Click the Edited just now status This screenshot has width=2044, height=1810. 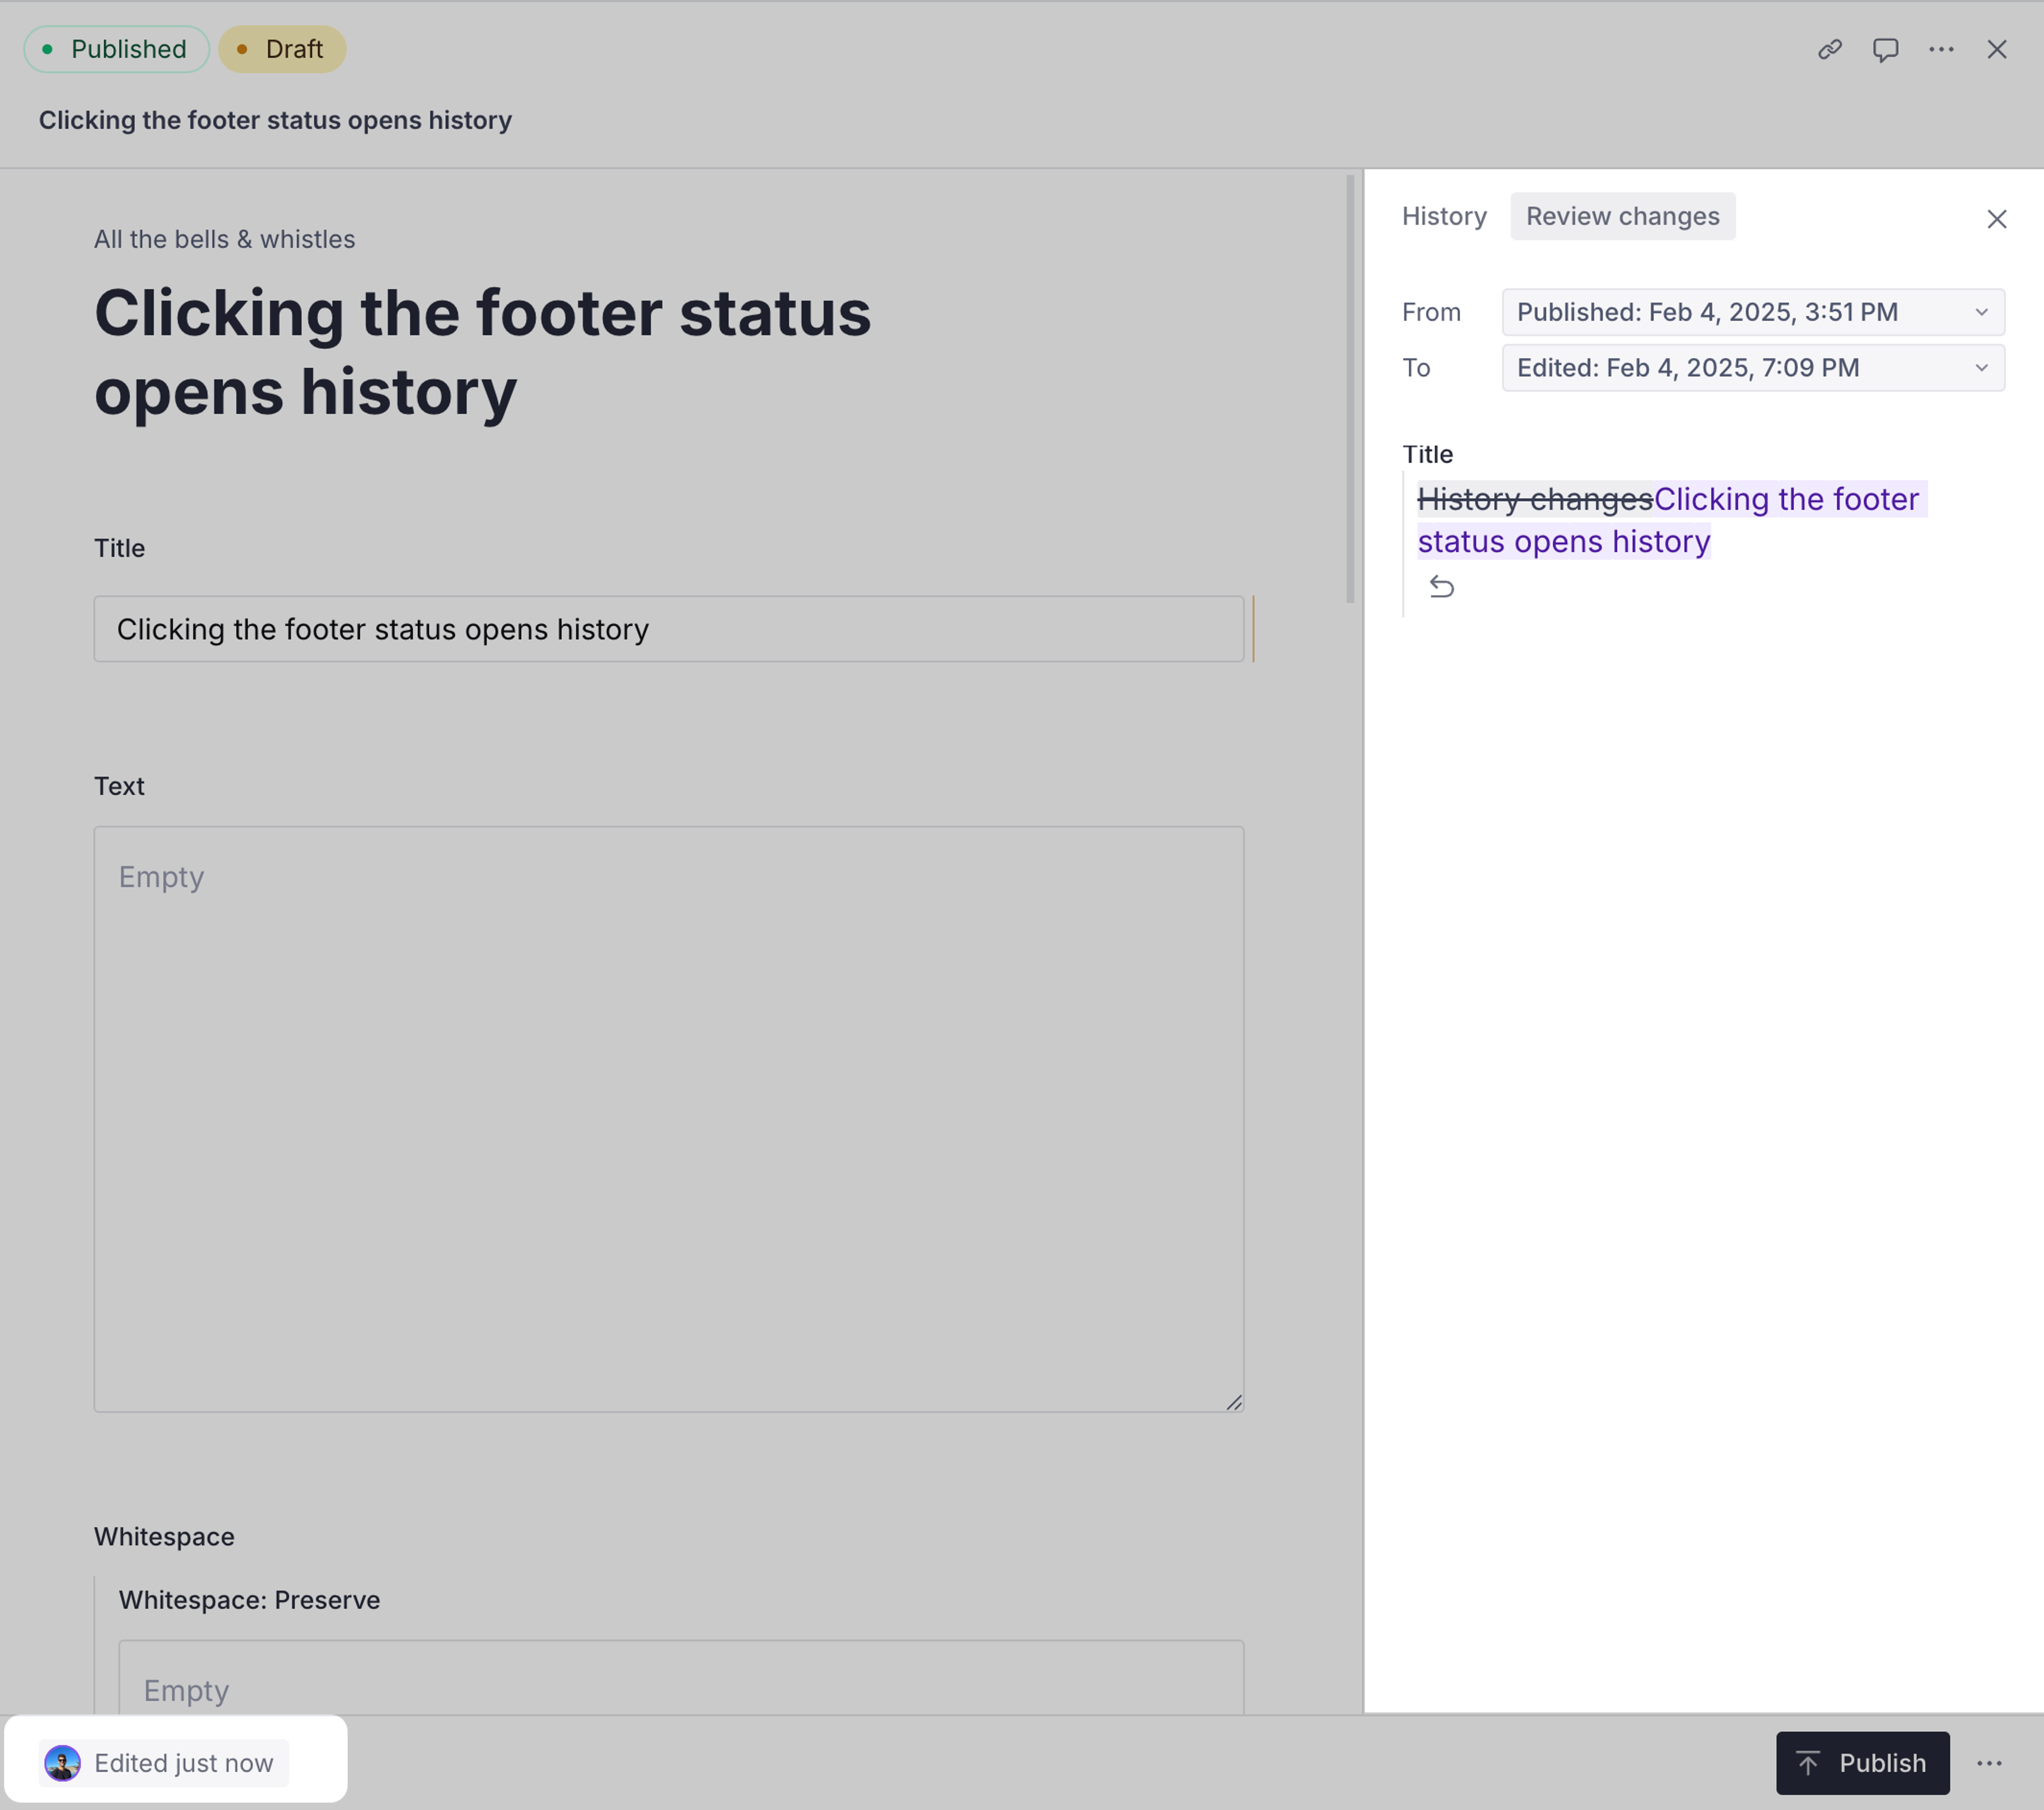click(x=183, y=1763)
